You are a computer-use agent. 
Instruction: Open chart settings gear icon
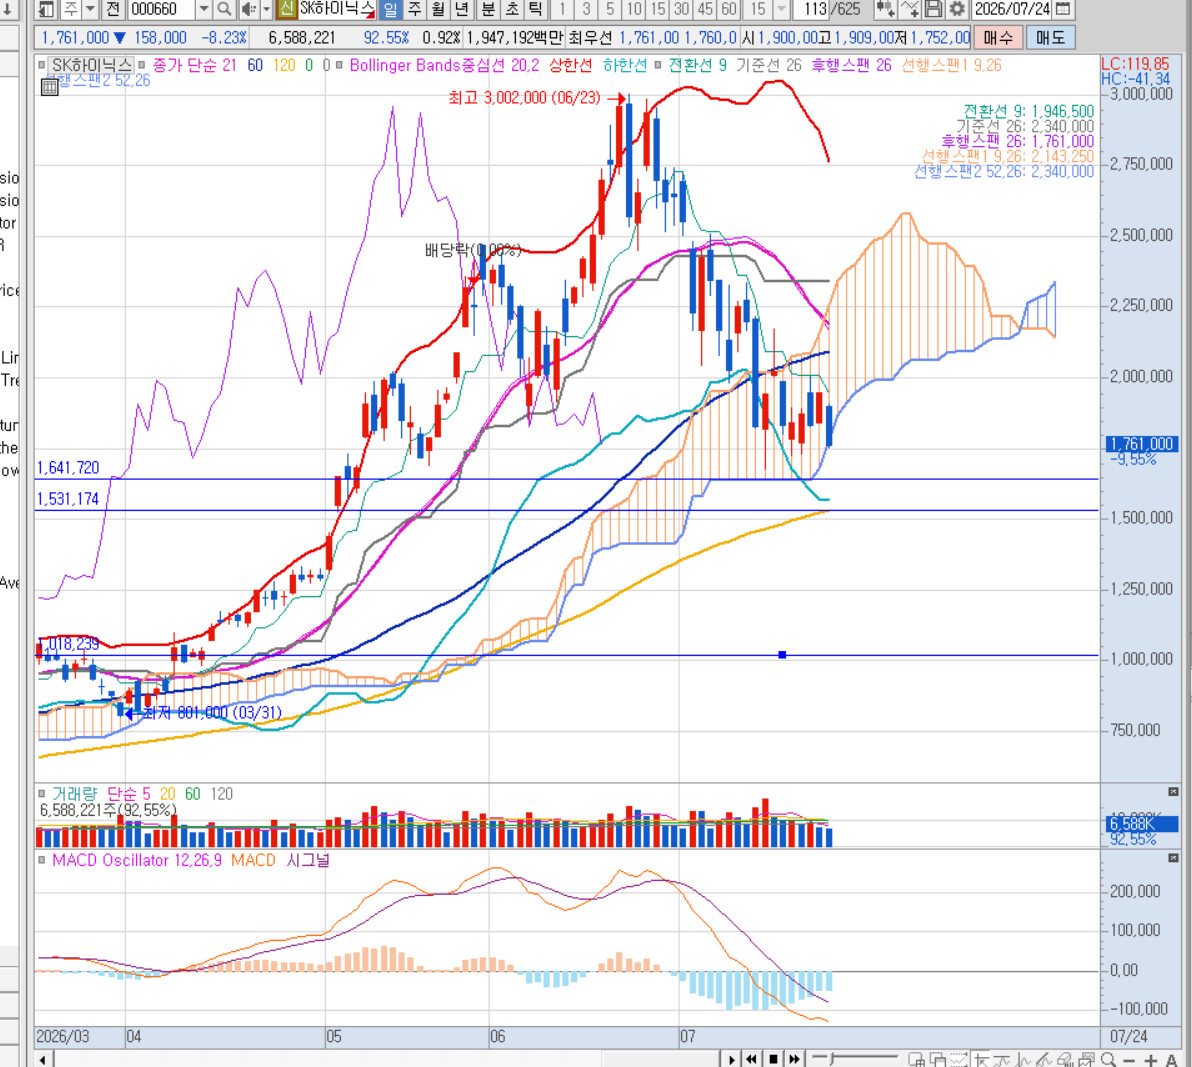point(957,9)
